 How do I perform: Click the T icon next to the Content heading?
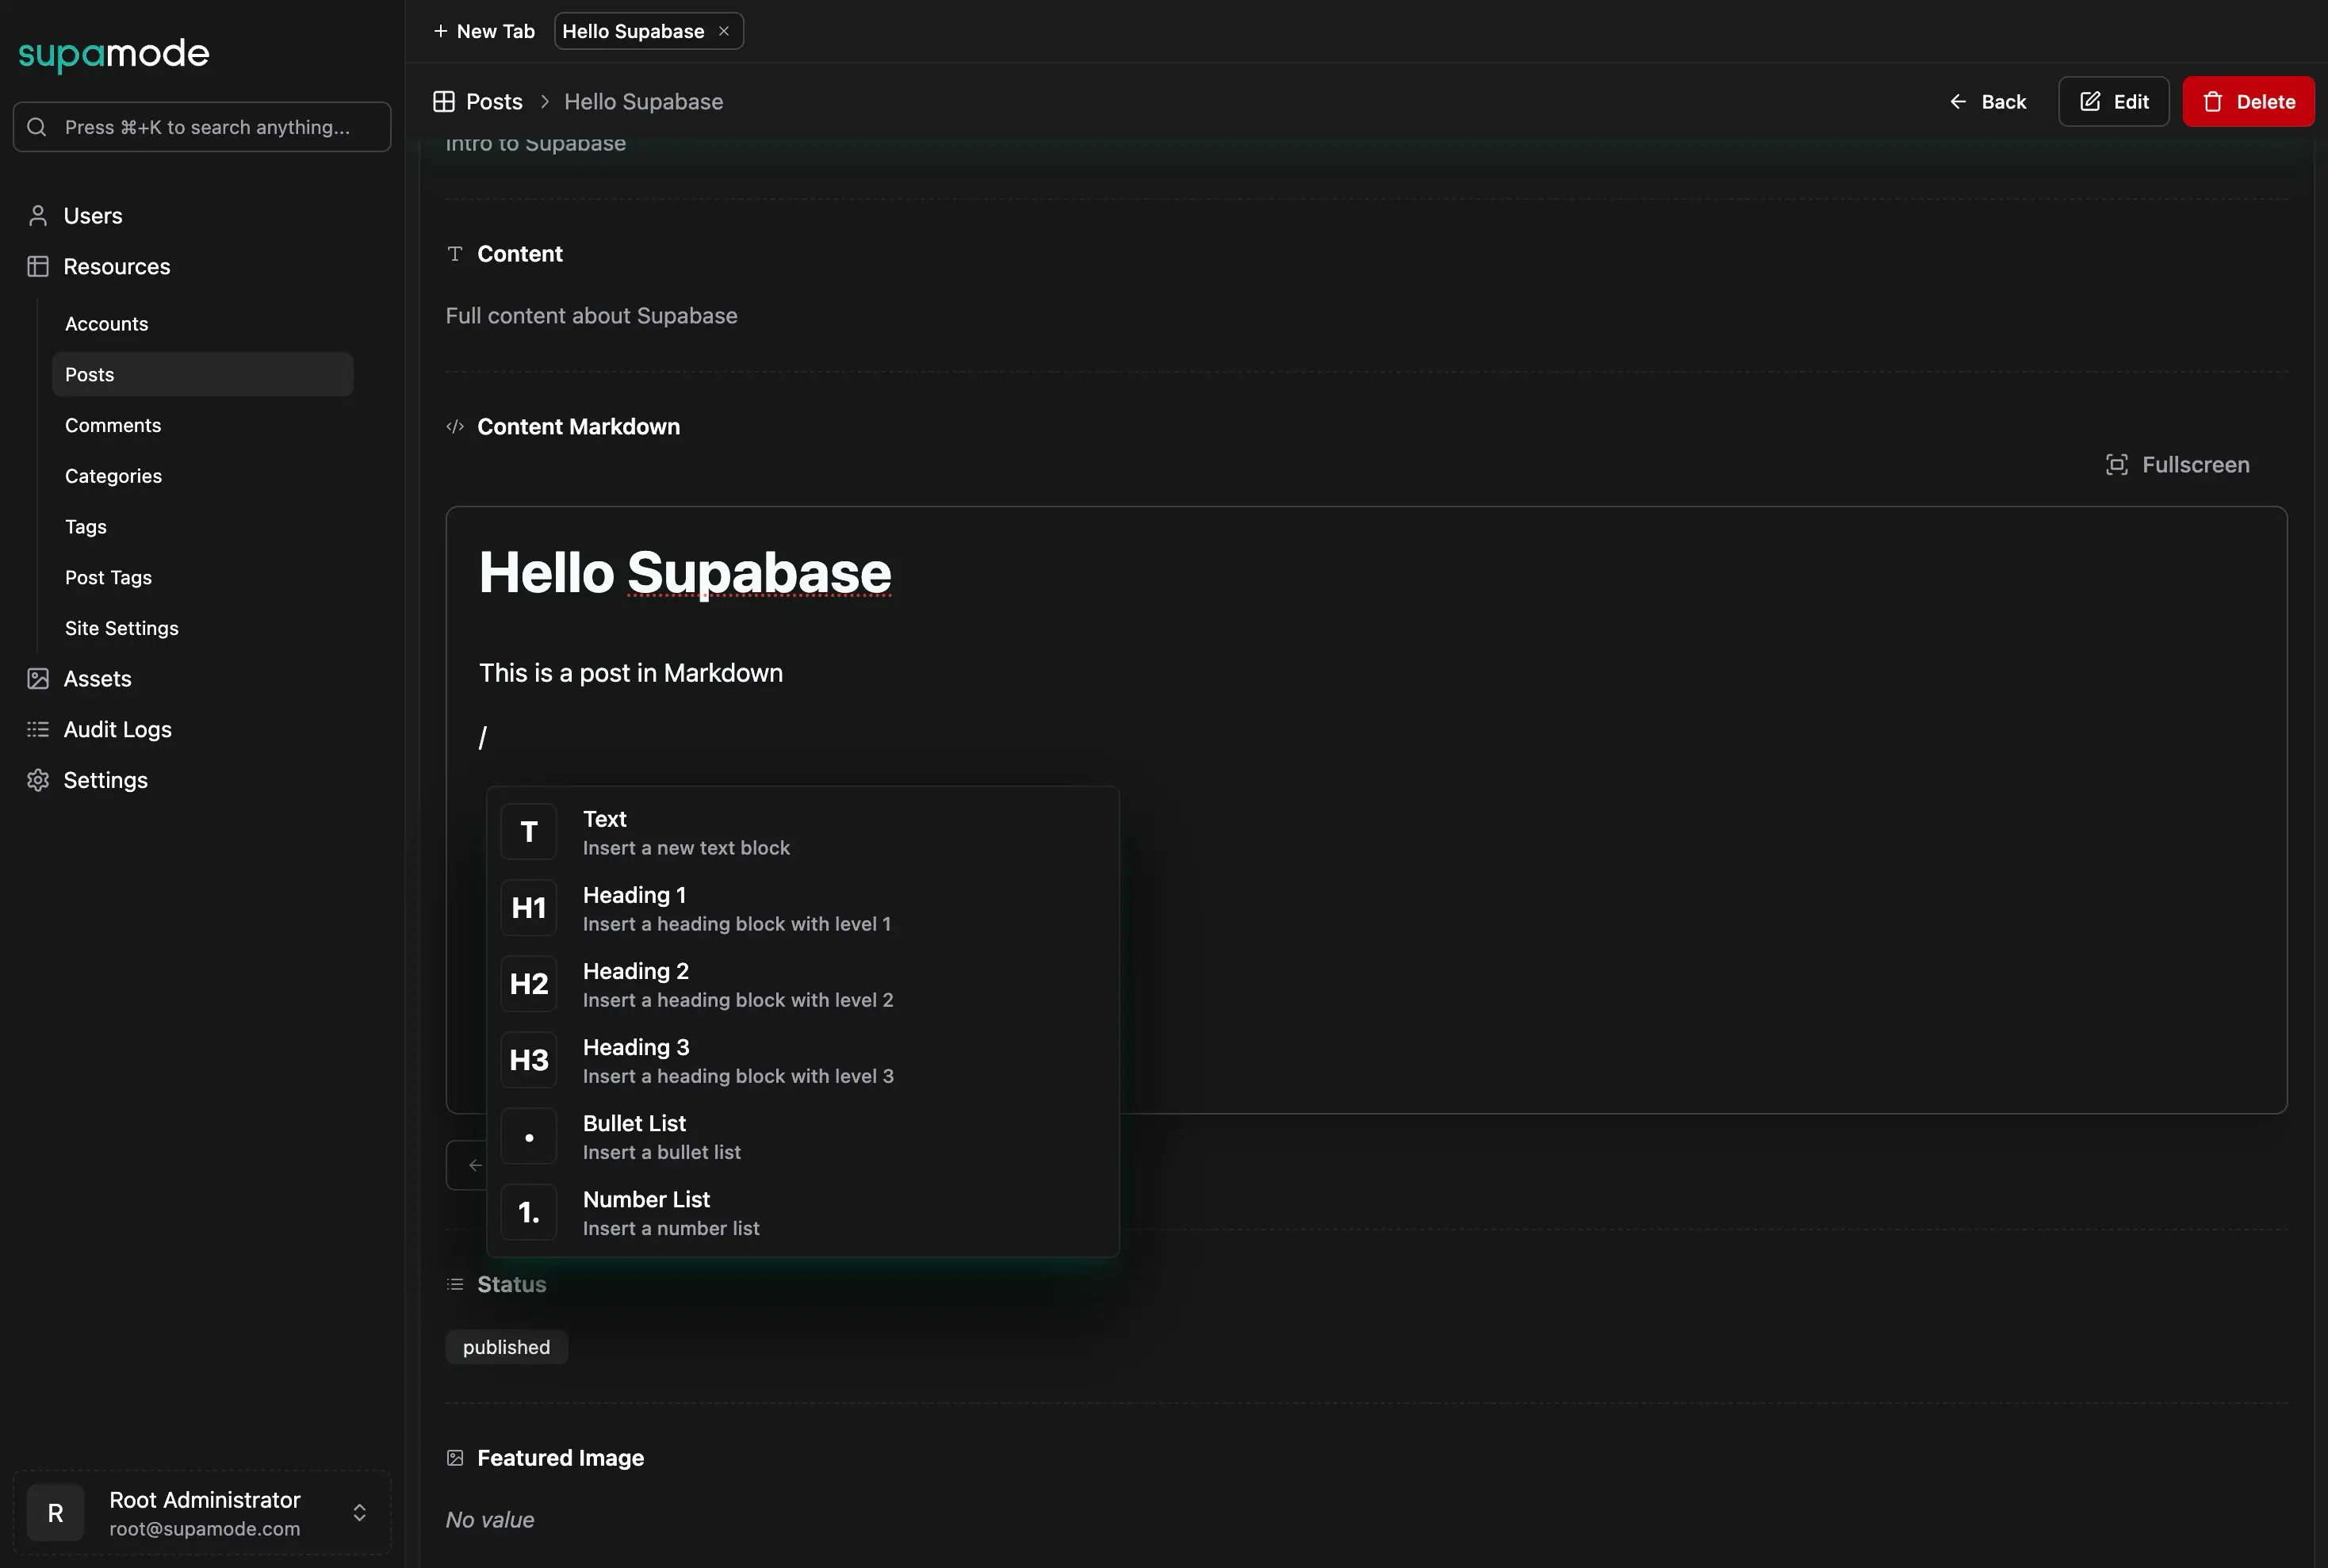pos(455,253)
